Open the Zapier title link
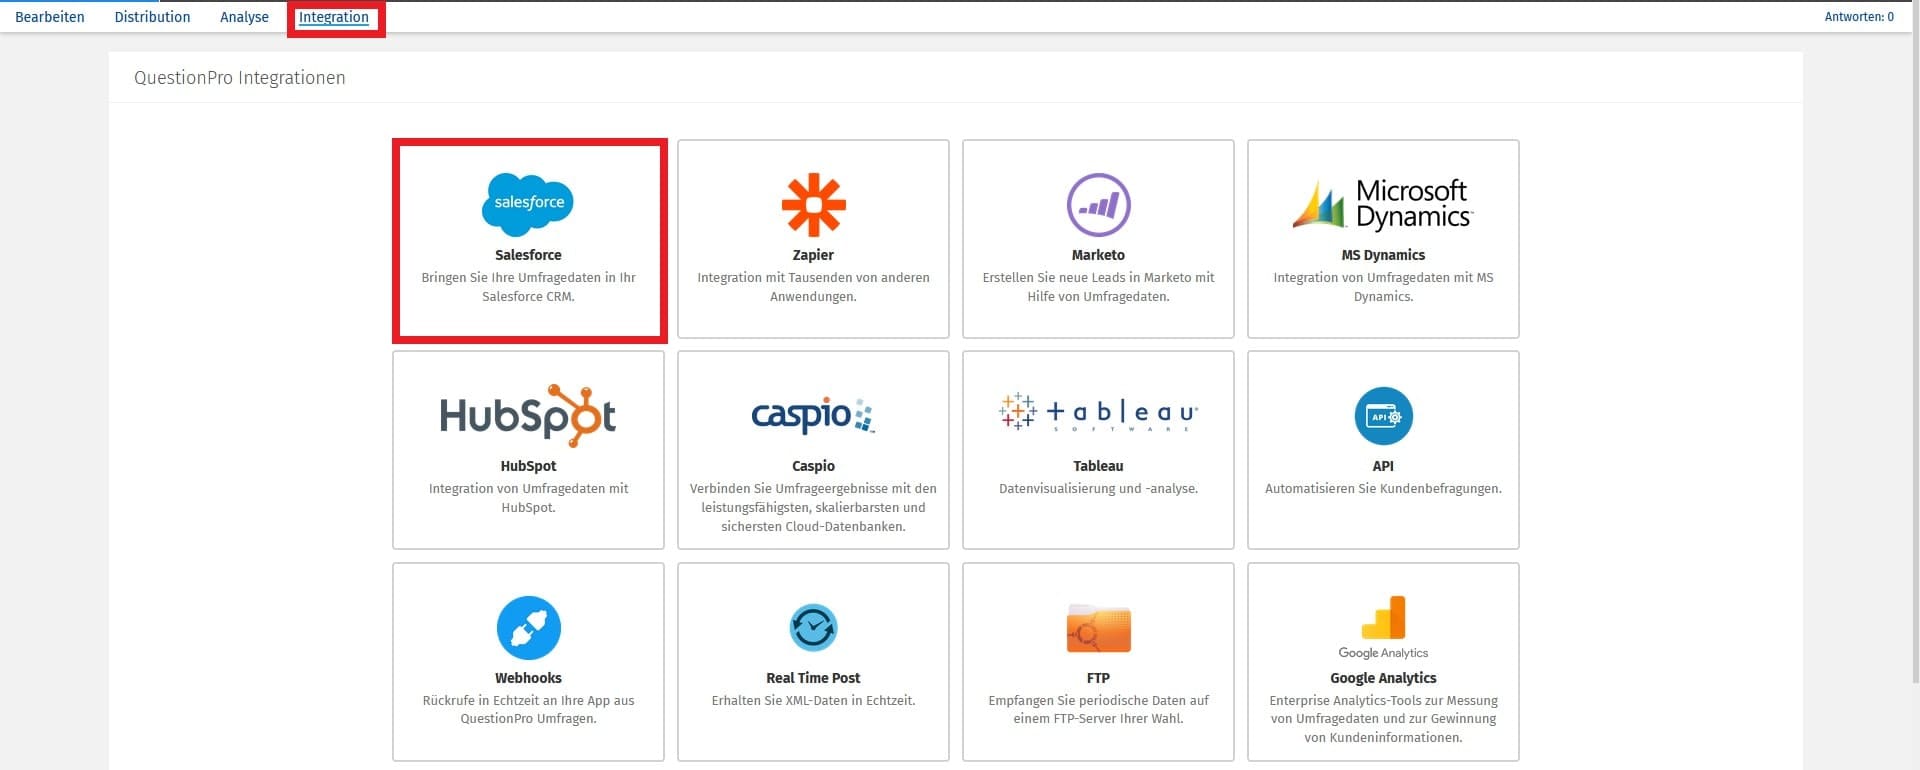The image size is (1920, 770). [813, 255]
